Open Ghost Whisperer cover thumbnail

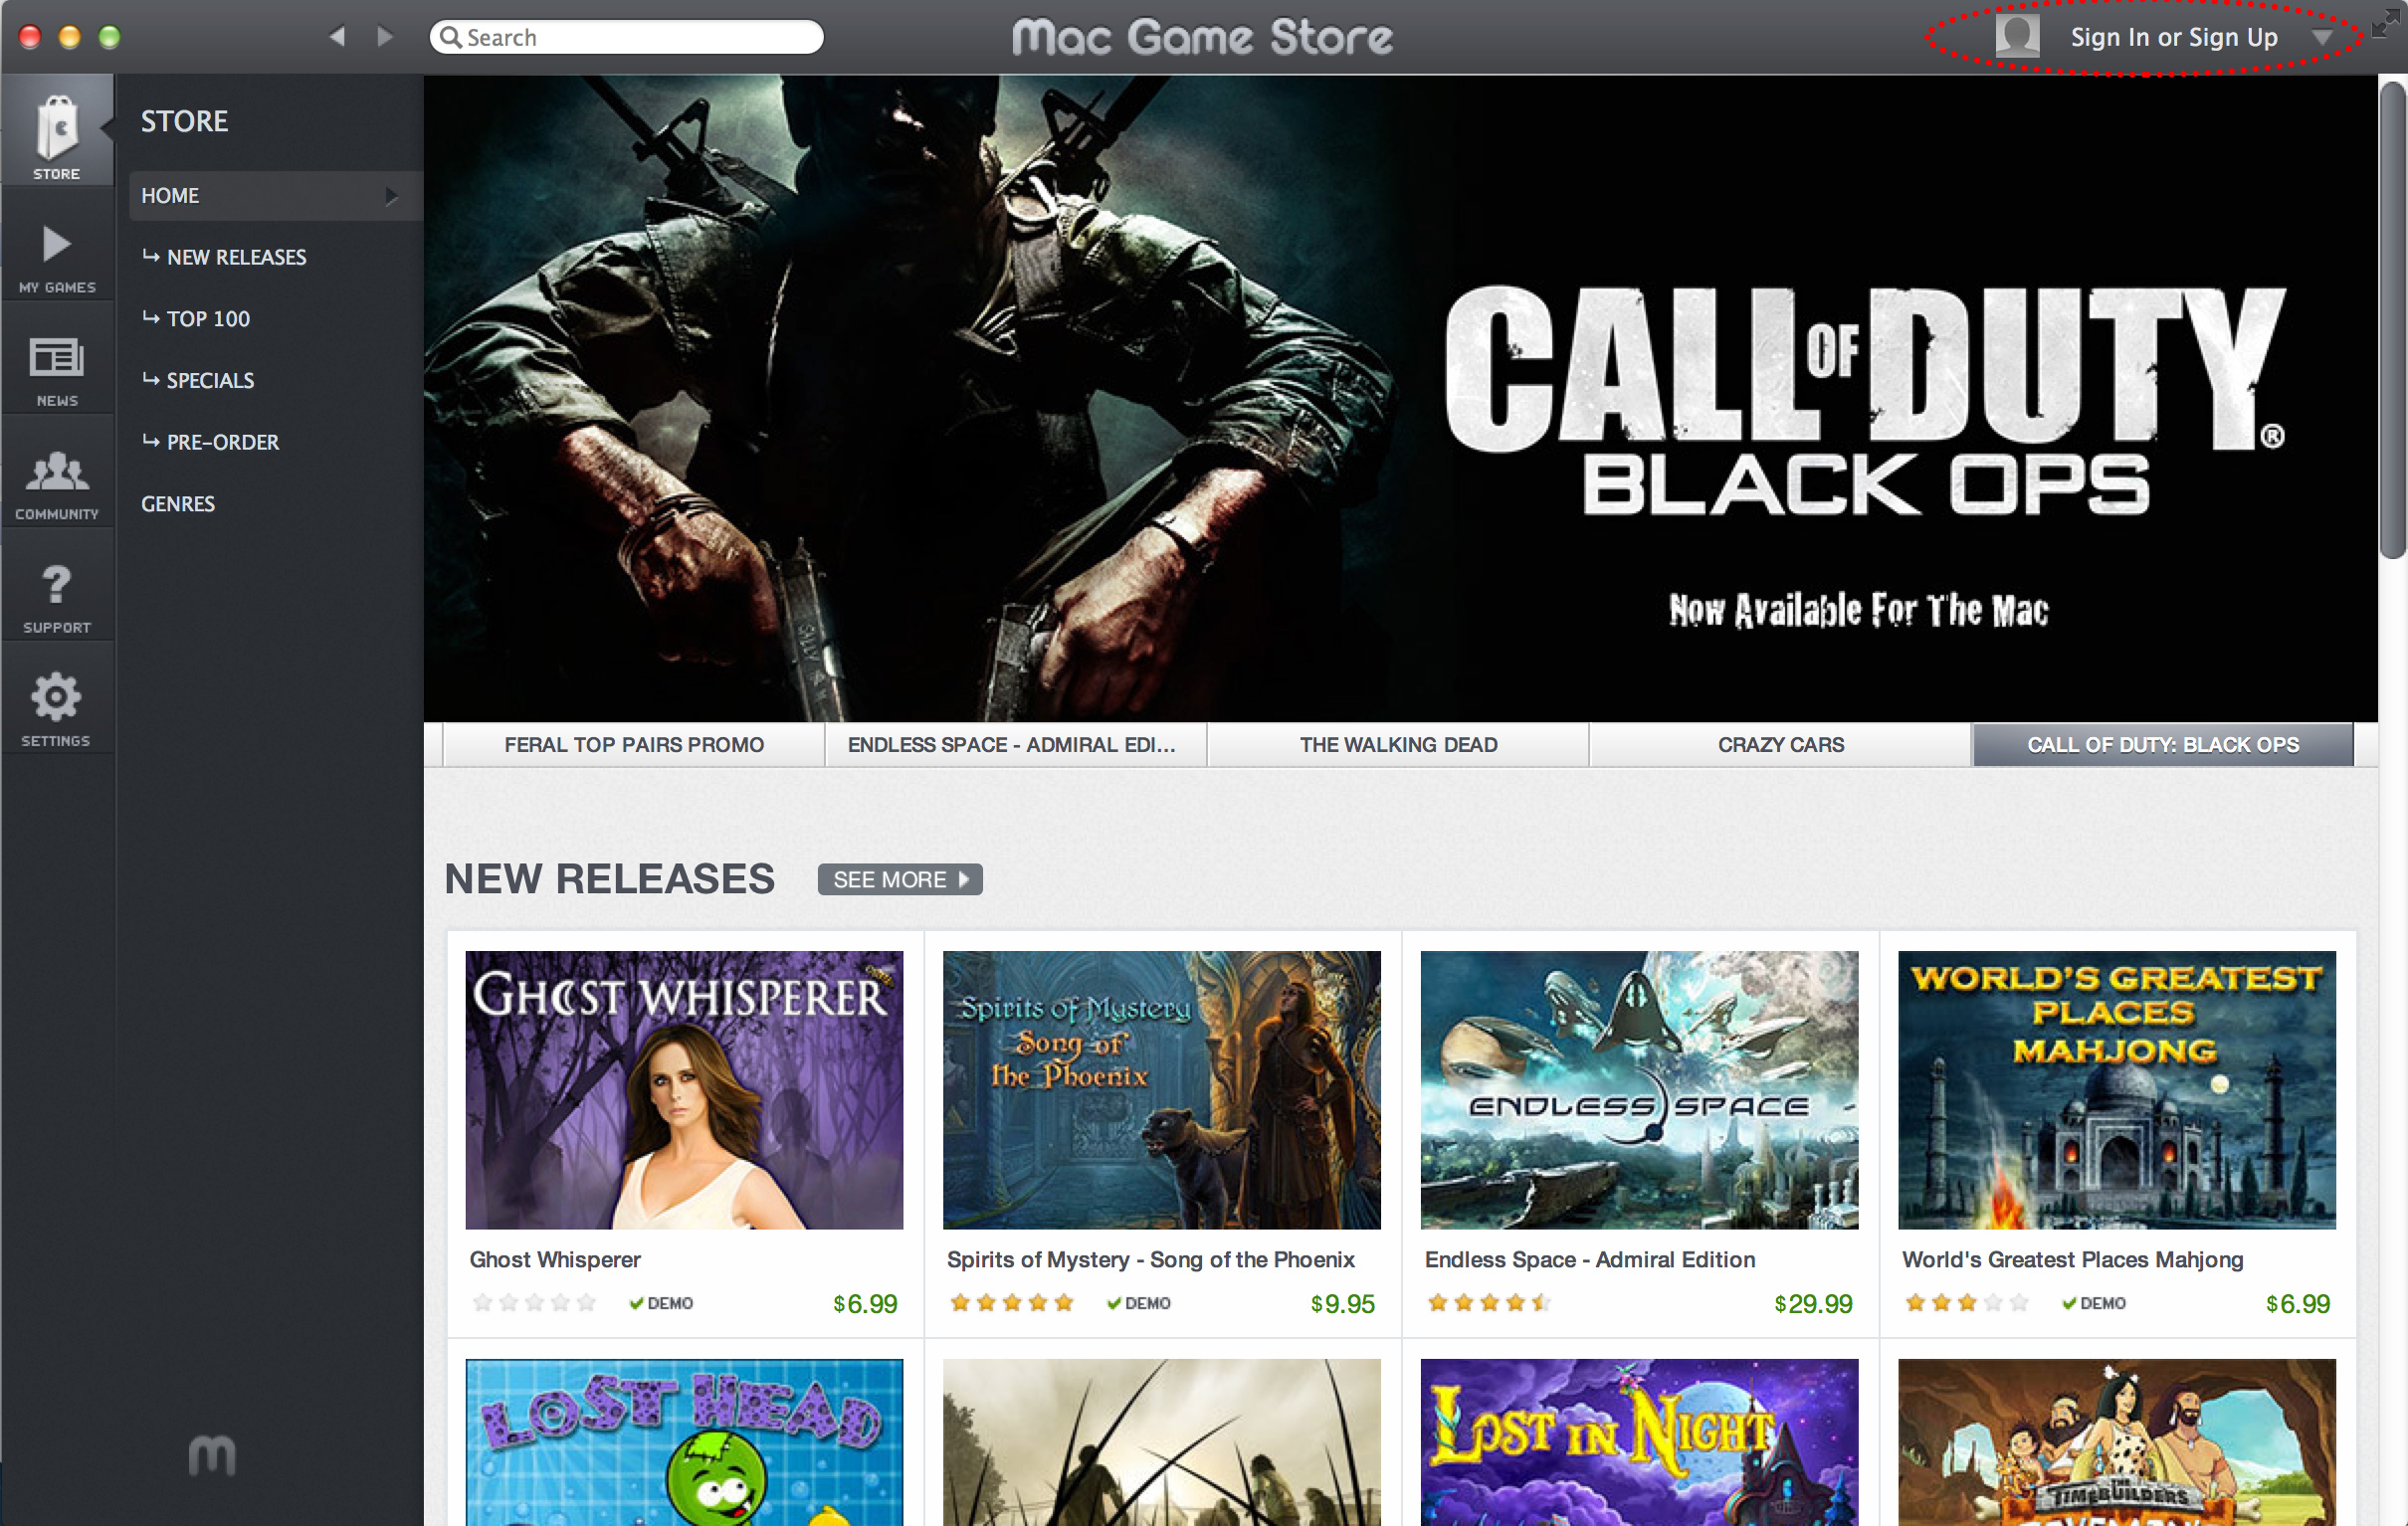(684, 1090)
